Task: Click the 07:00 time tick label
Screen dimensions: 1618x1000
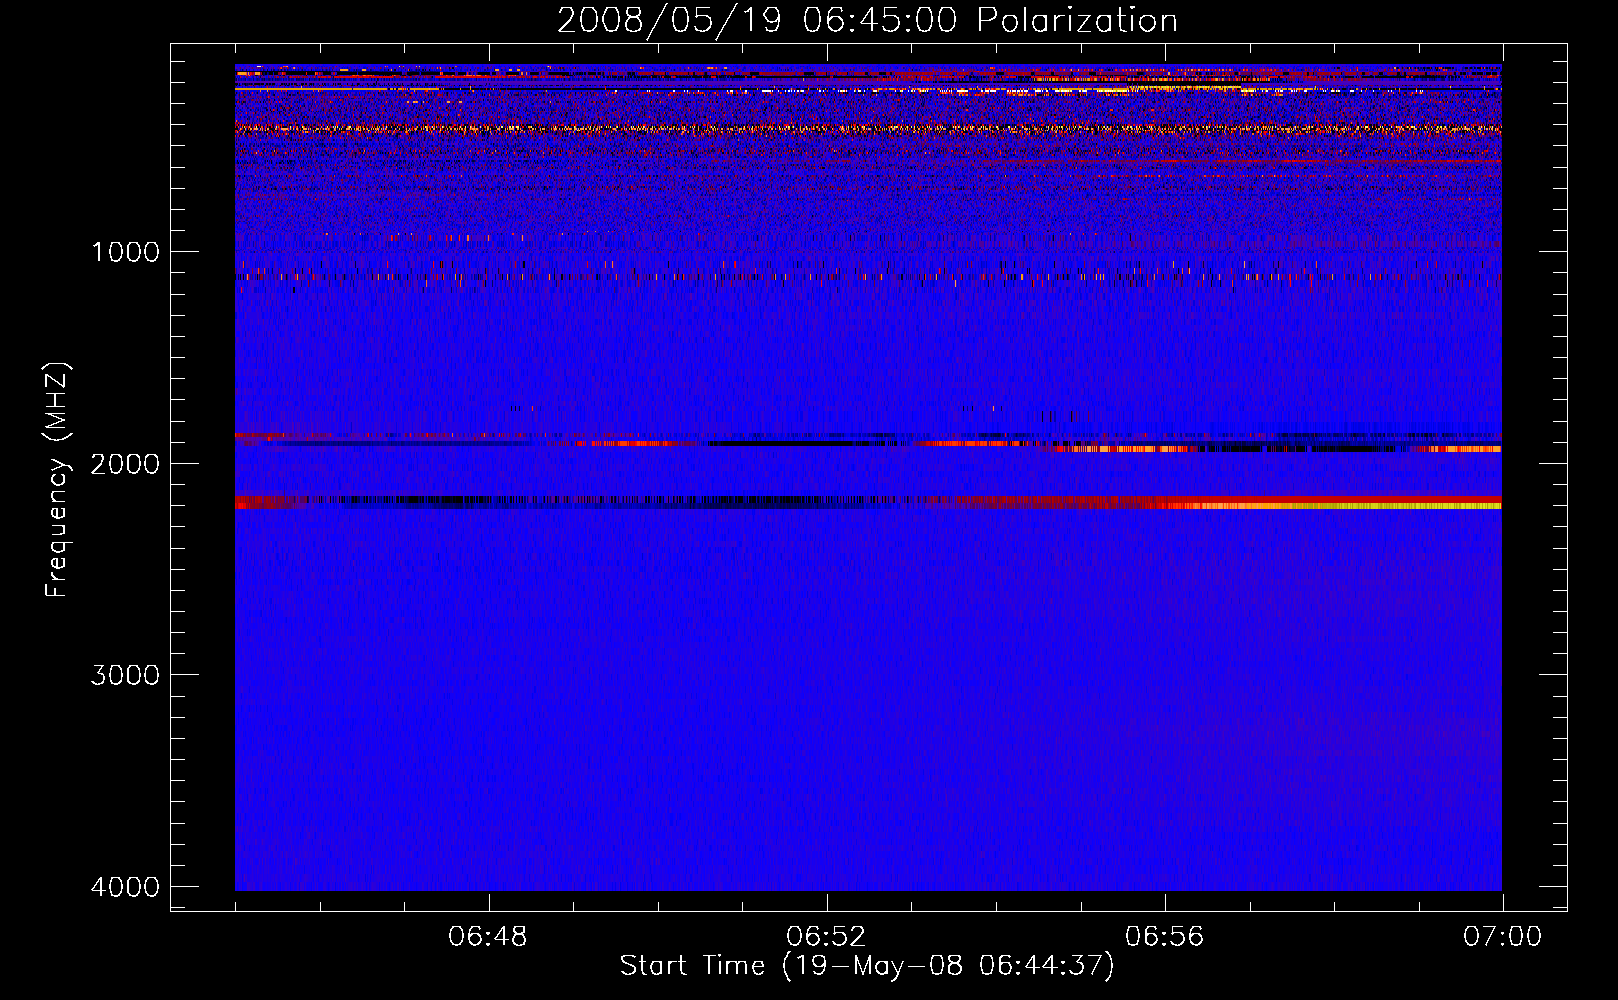Action: pos(1502,937)
